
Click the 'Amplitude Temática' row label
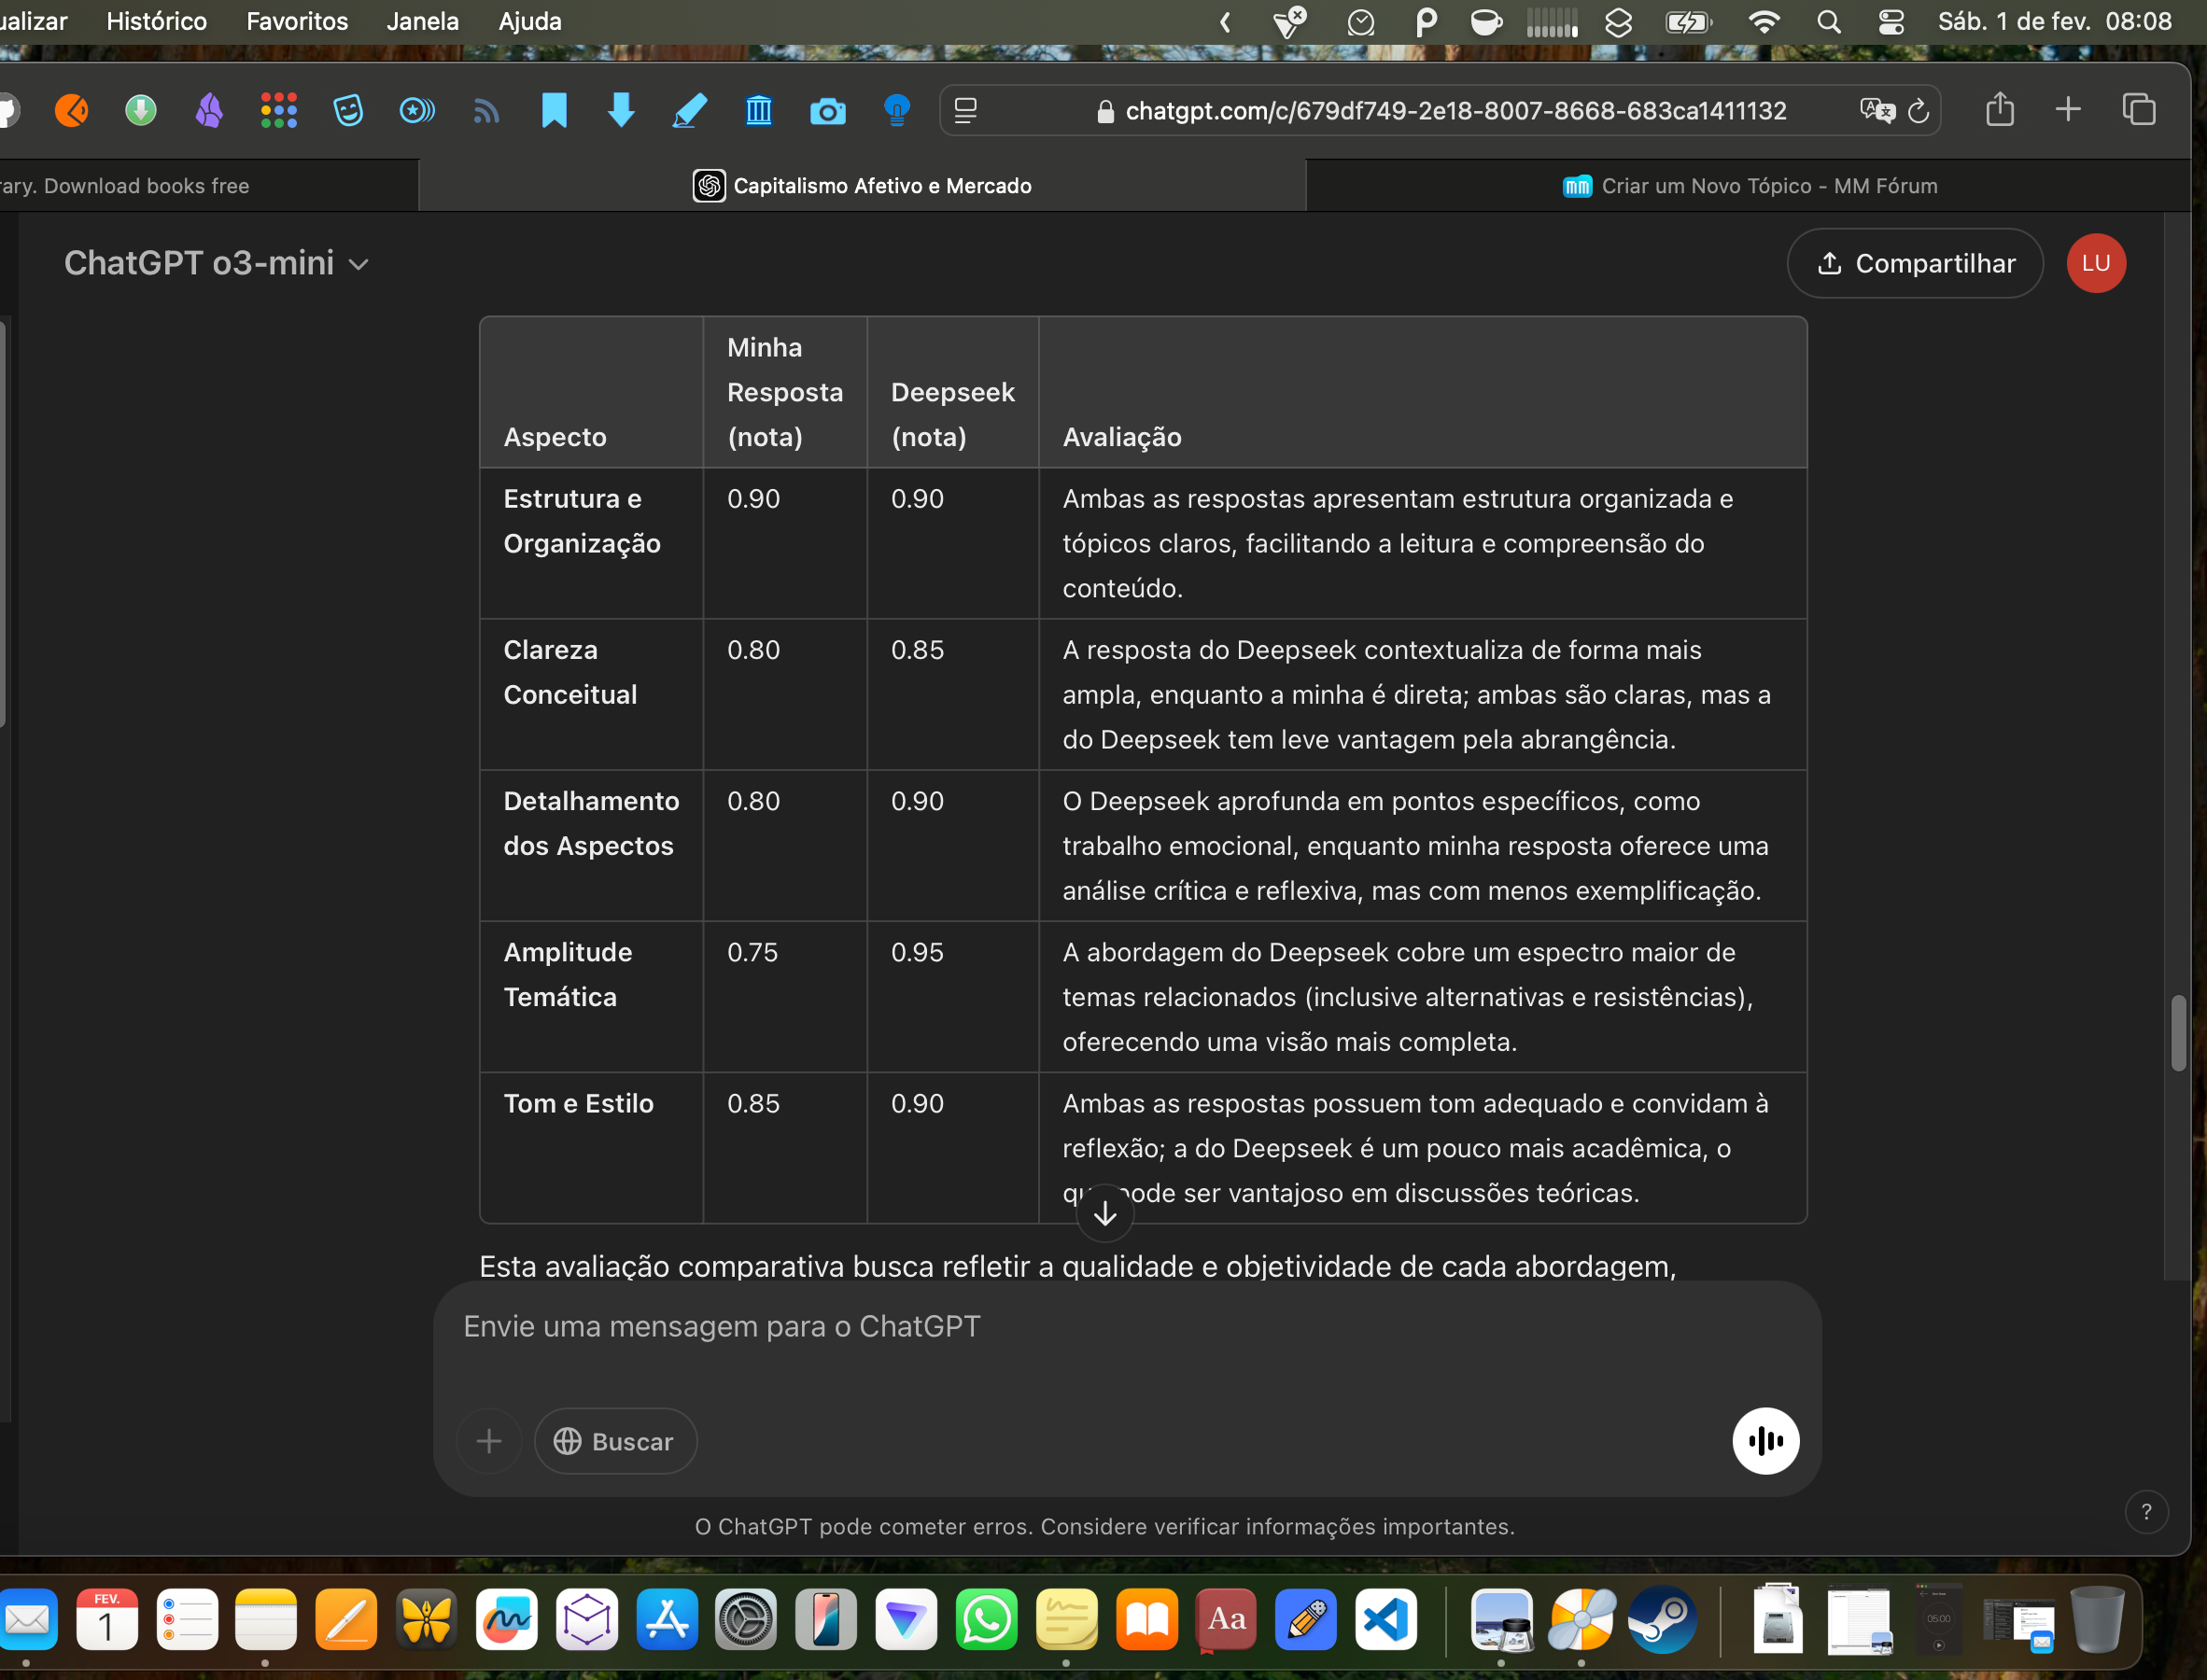pyautogui.click(x=567, y=974)
